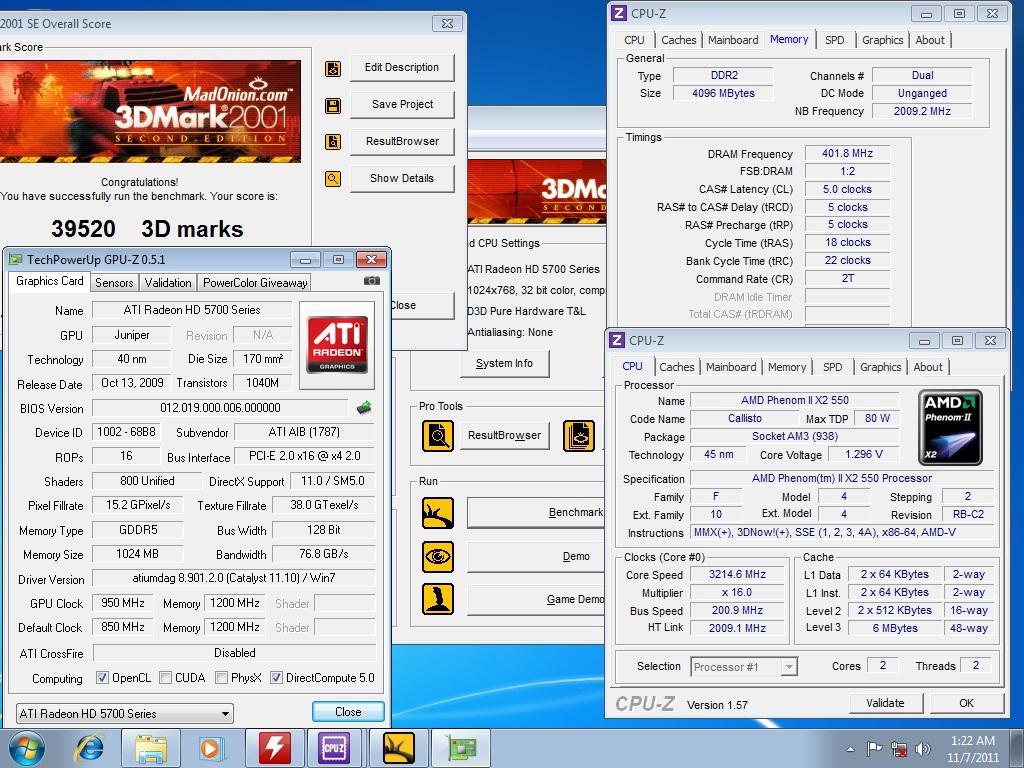Click the DRAM Frequency value 401.8 MHz
The height and width of the screenshot is (768, 1024).
tap(847, 153)
